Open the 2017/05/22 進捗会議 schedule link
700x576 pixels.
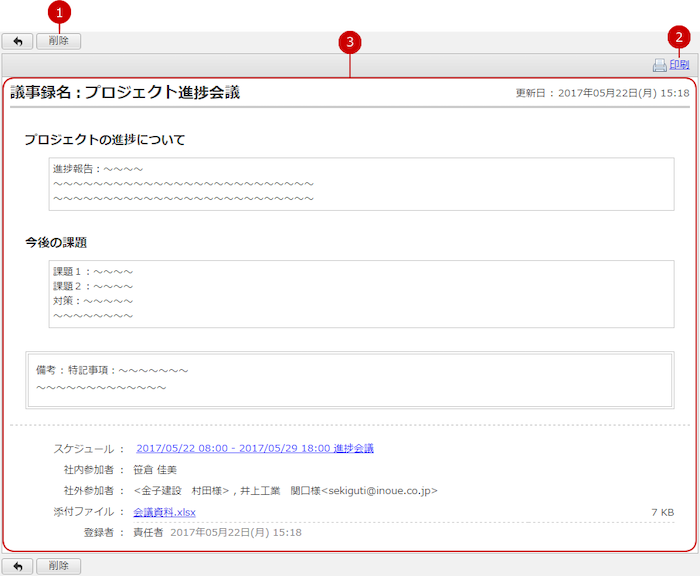pos(254,449)
